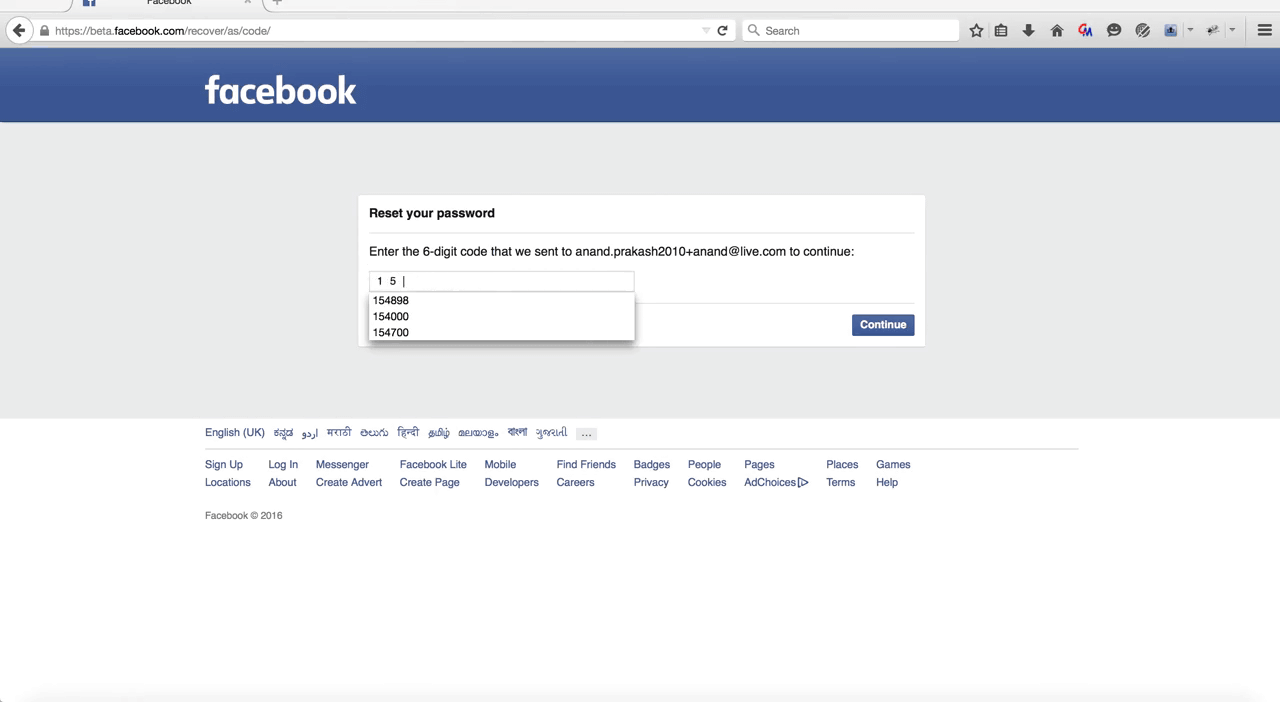
Task: Expand the URL bar history dropdown
Action: (706, 31)
